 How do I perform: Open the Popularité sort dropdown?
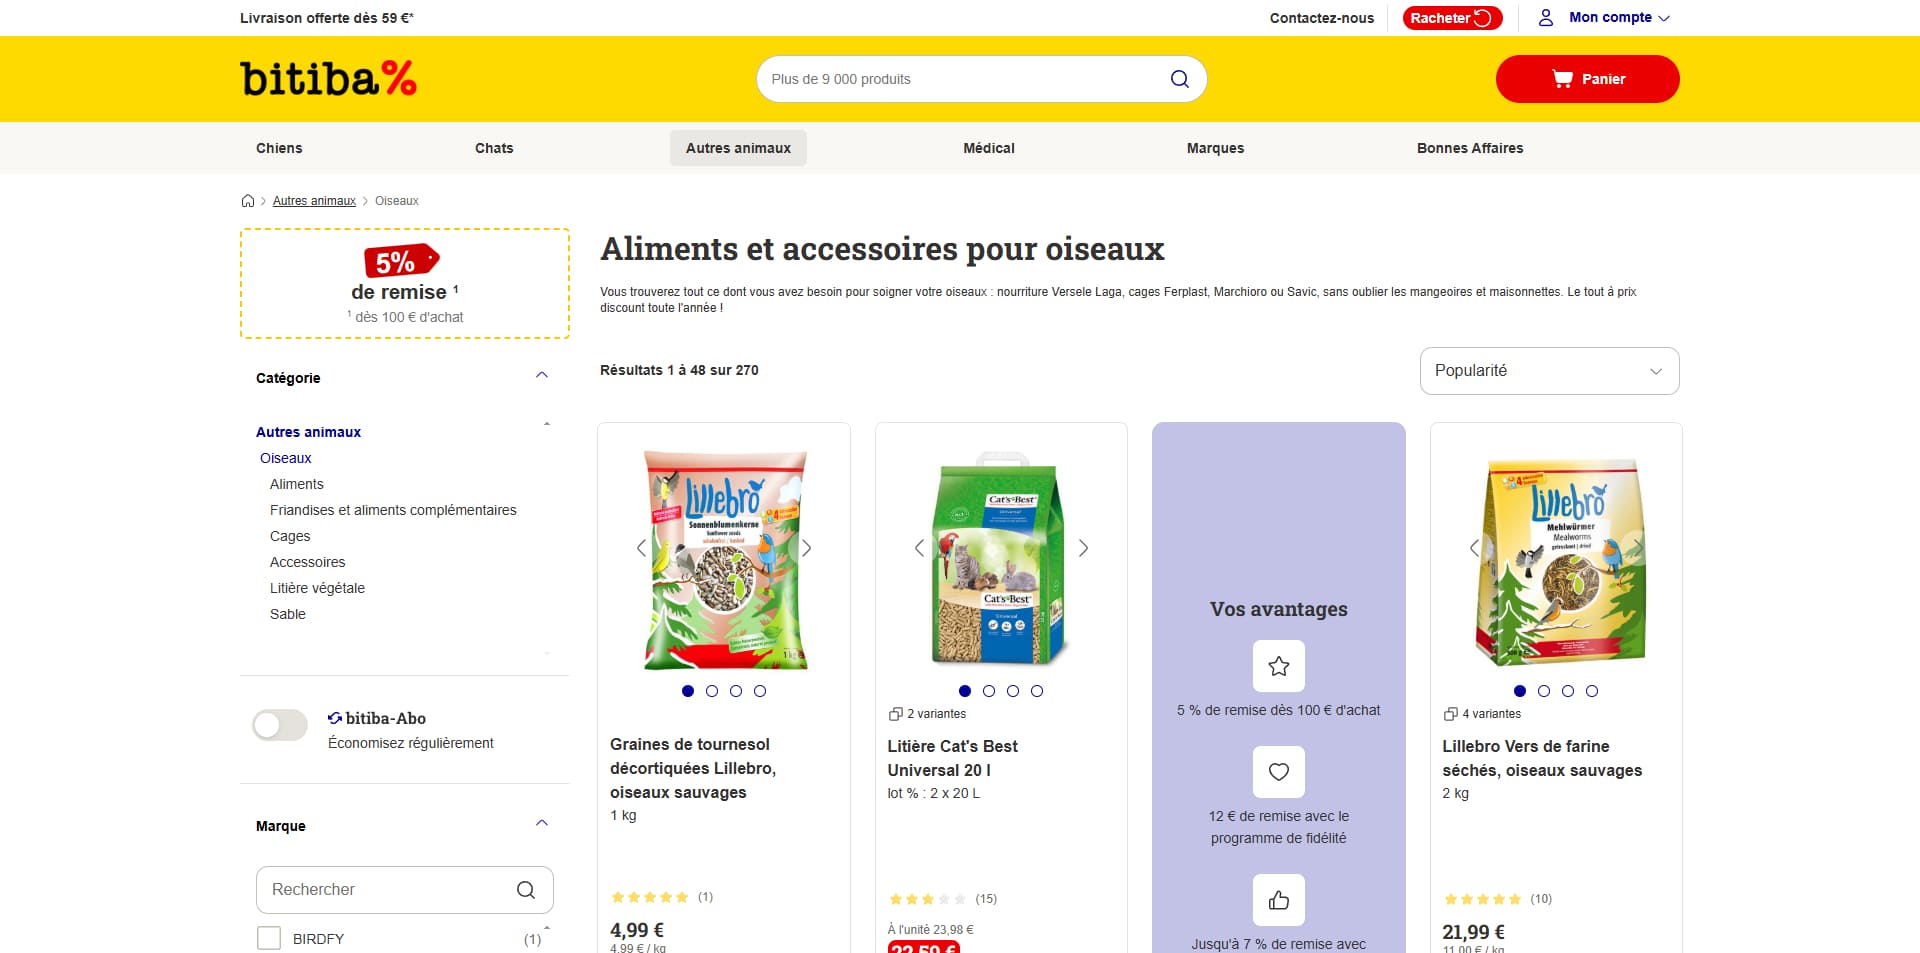pyautogui.click(x=1550, y=371)
